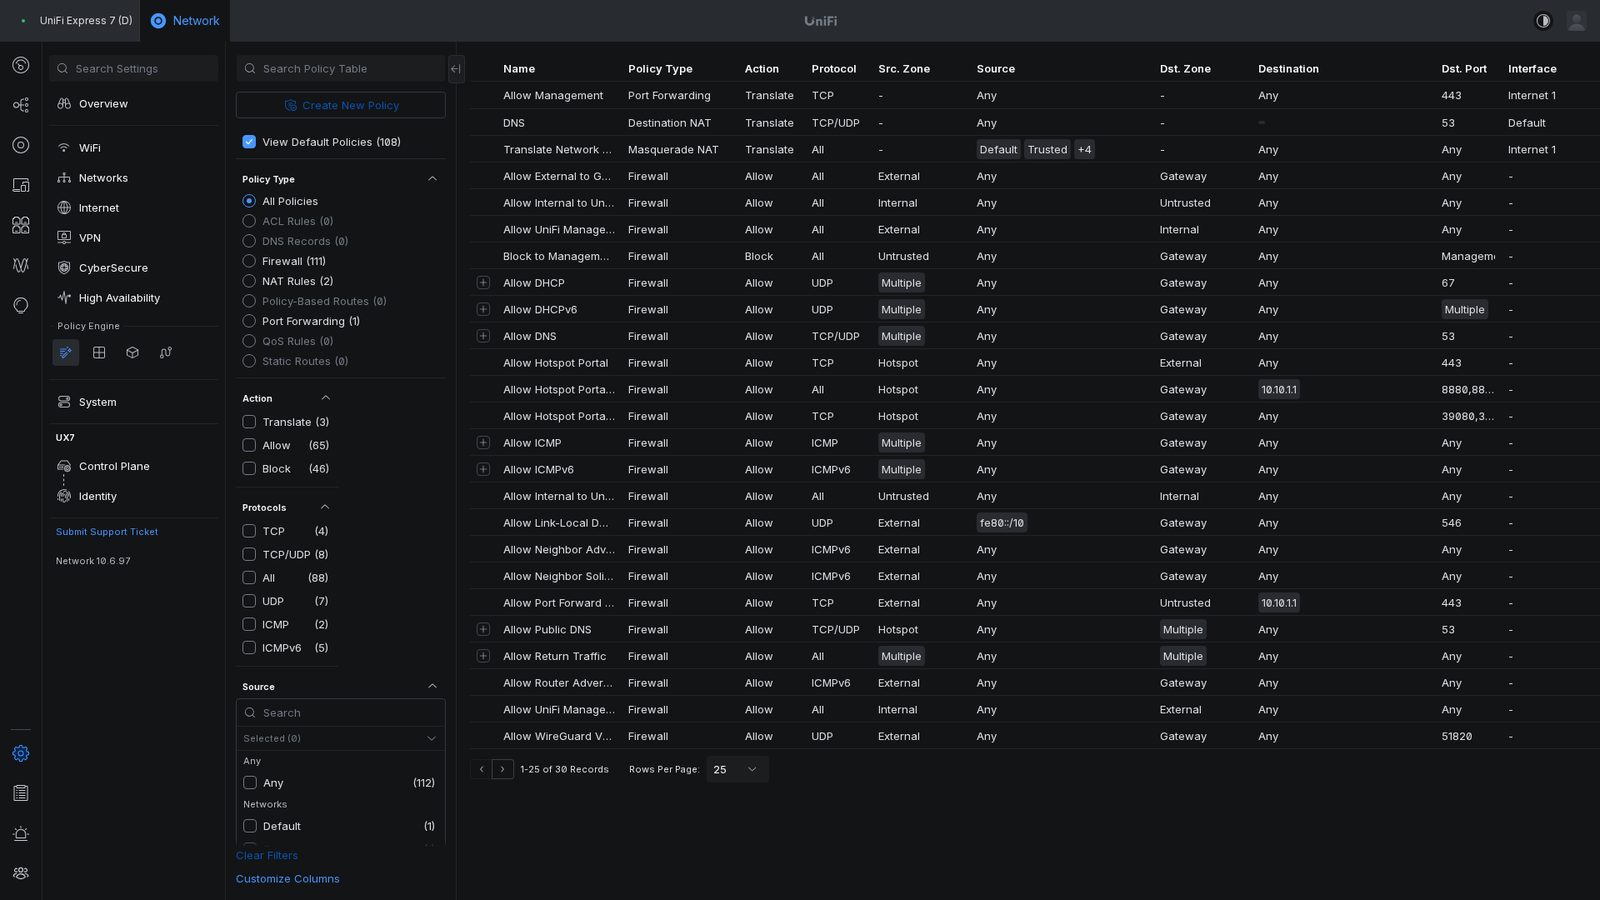
Task: Open the blue Settings gear icon
Action: pyautogui.click(x=20, y=753)
